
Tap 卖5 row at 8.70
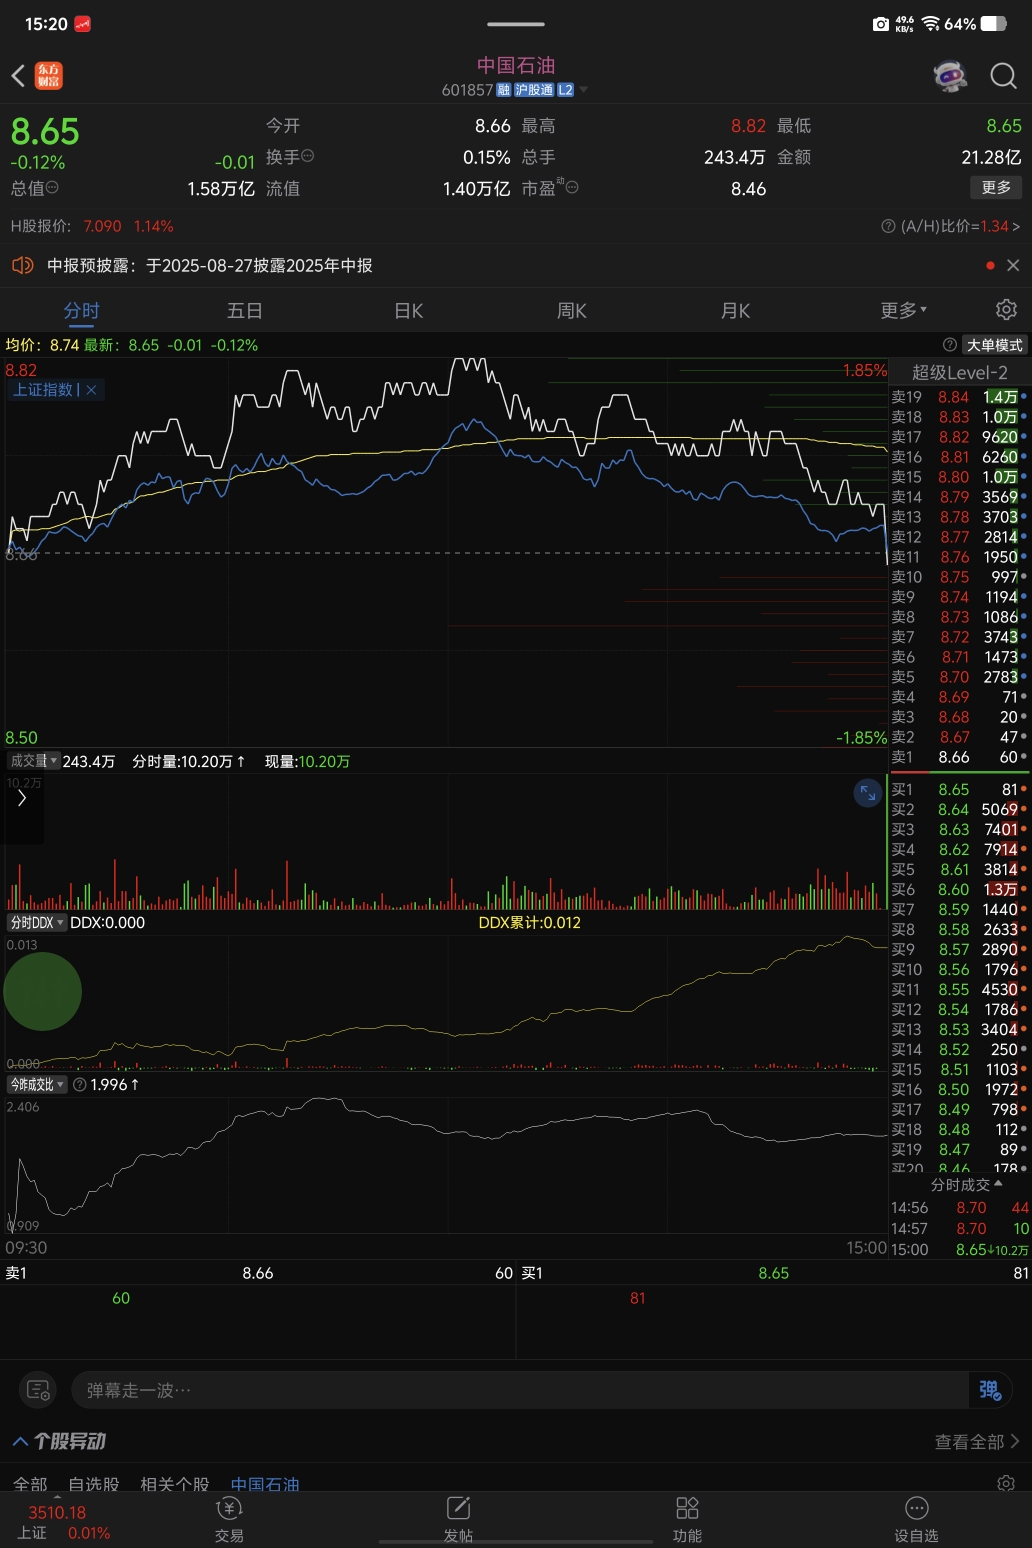[959, 677]
